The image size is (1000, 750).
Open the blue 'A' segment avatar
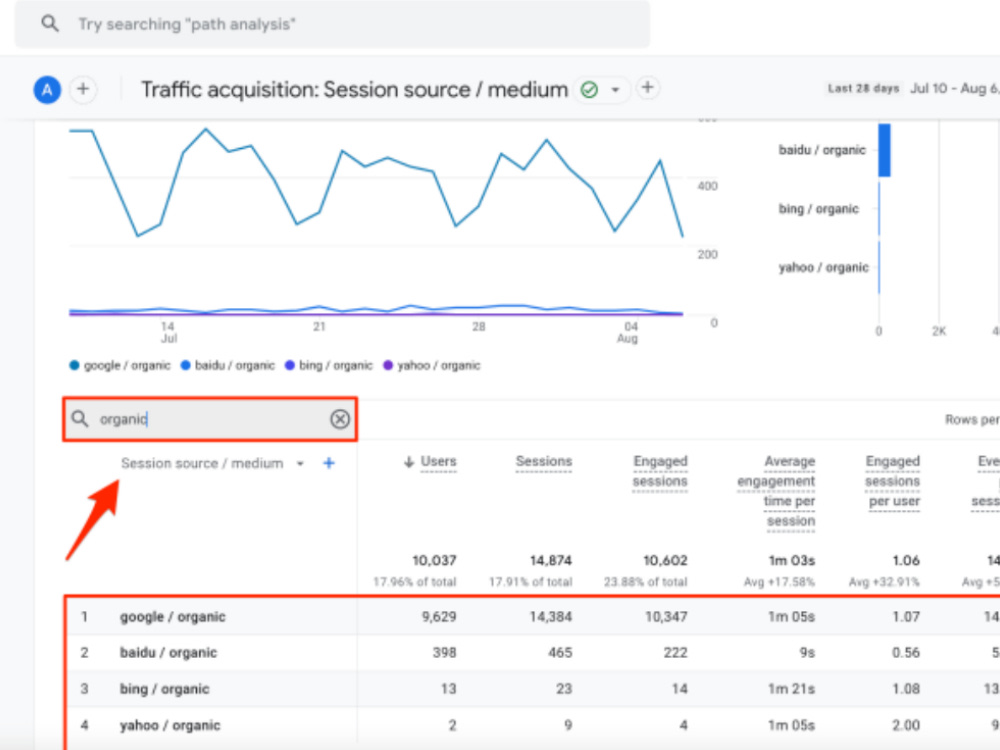[47, 90]
